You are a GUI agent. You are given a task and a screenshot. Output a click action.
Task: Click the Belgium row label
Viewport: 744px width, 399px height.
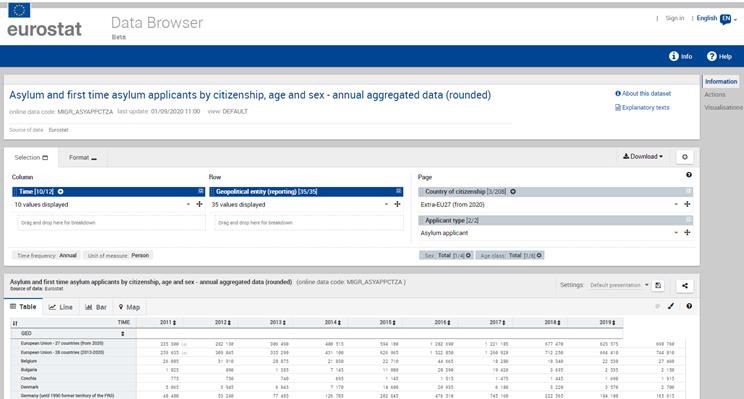(x=28, y=361)
